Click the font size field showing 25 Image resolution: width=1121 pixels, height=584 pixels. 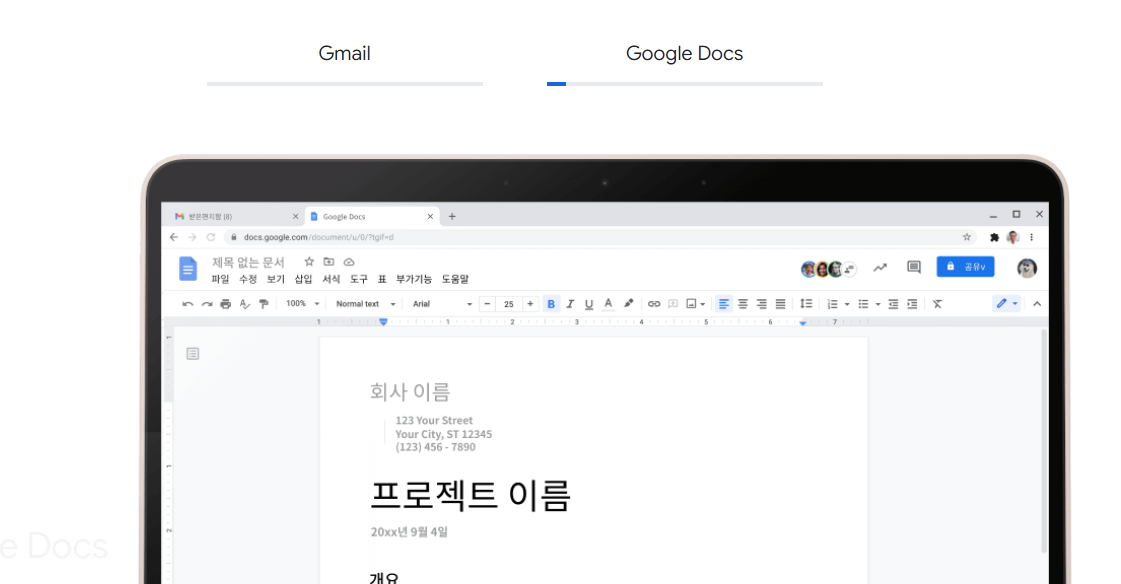point(508,304)
